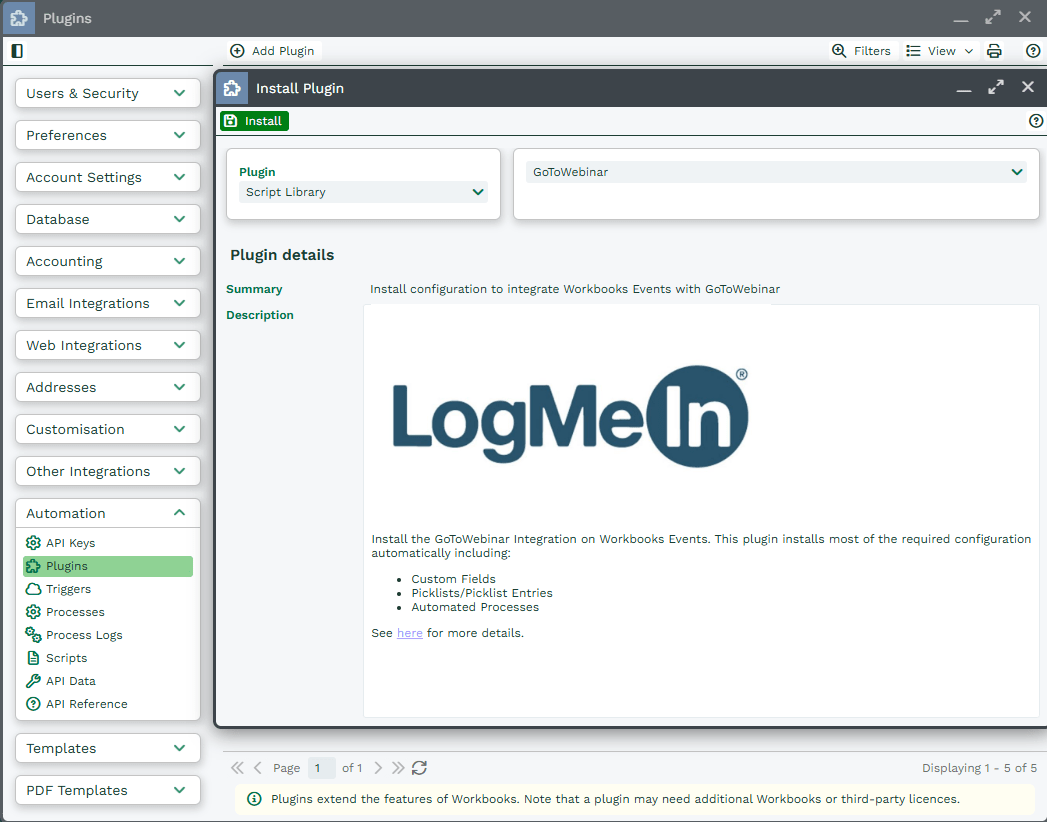Viewport: 1047px width, 822px height.
Task: Toggle the sidebar panel collapse icon
Action: 17,51
